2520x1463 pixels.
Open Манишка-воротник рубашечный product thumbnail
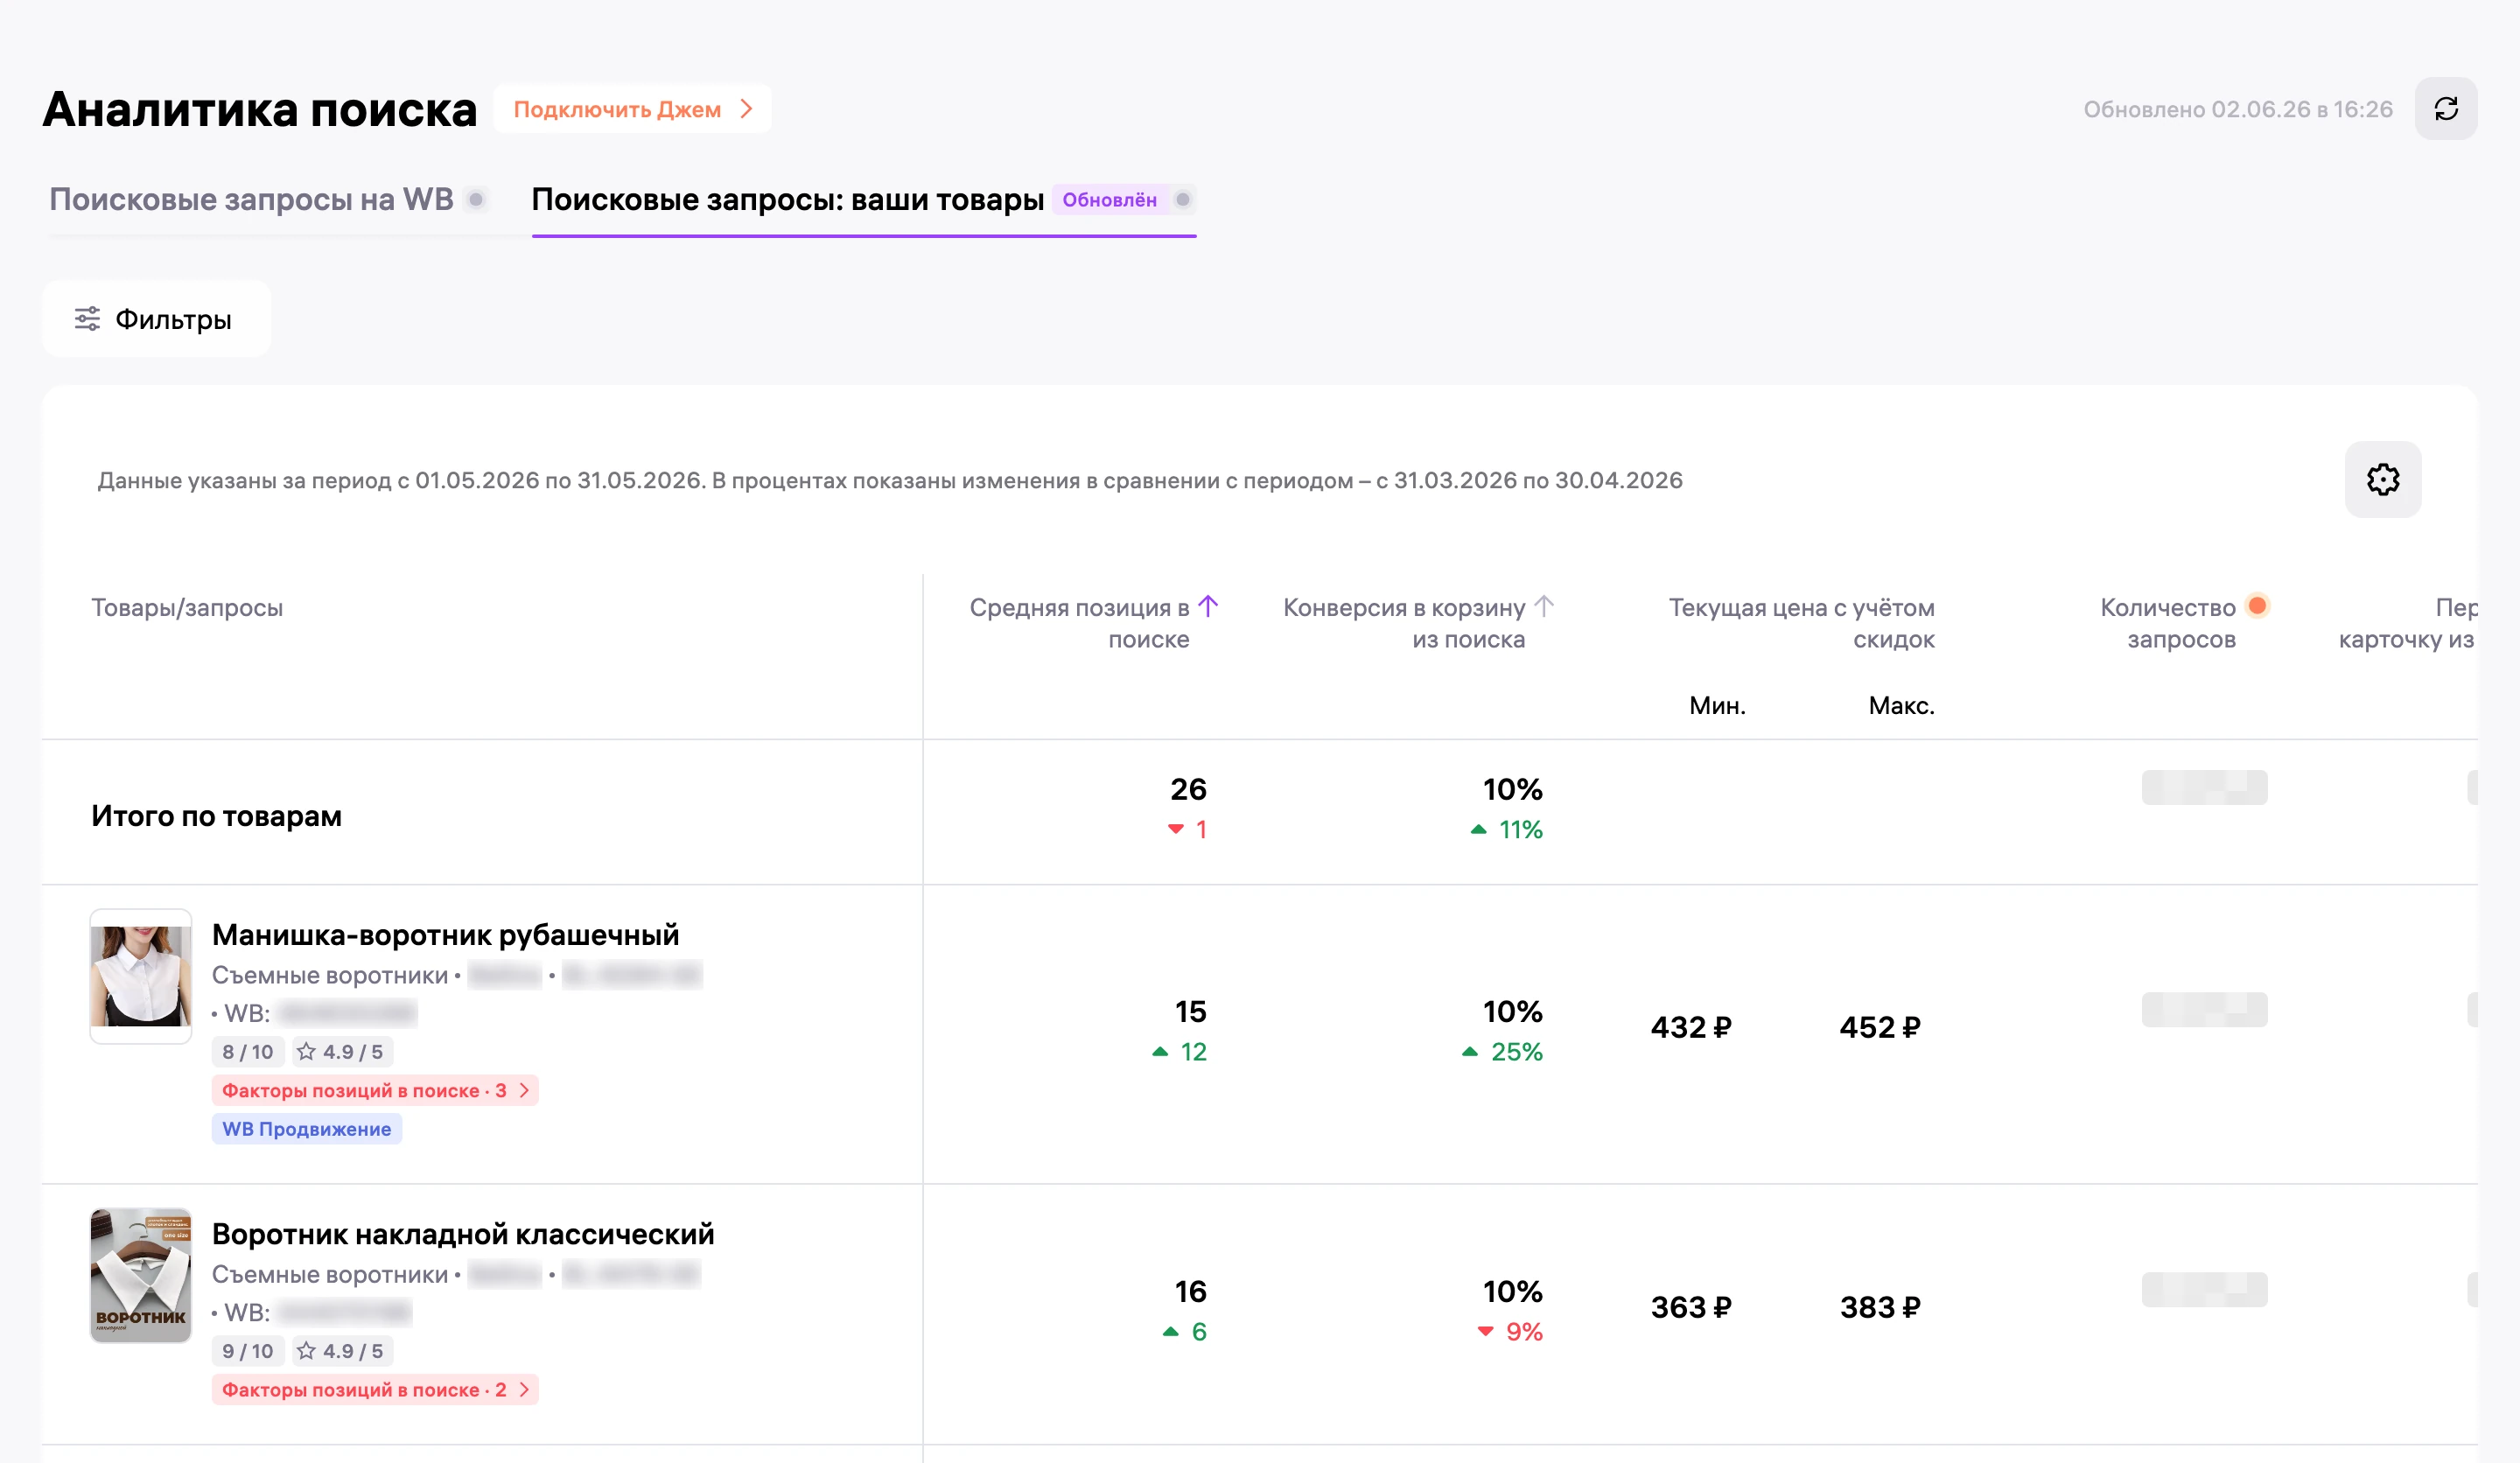click(x=141, y=976)
